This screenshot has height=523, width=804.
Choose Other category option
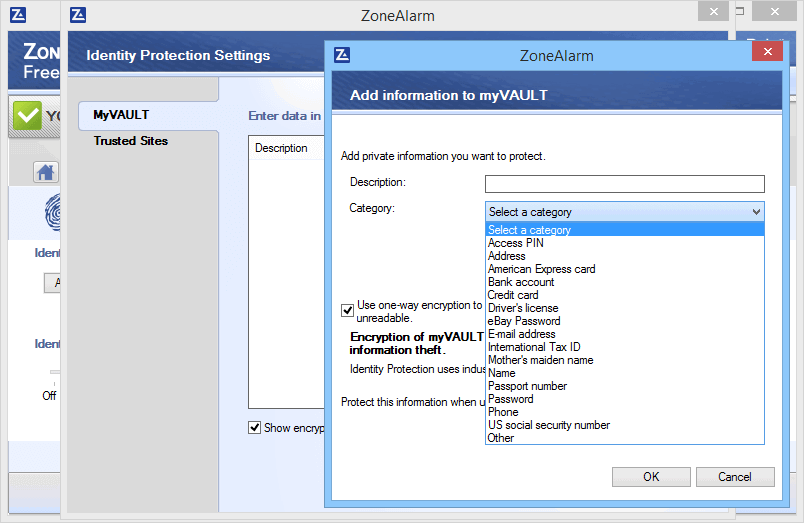(x=625, y=438)
